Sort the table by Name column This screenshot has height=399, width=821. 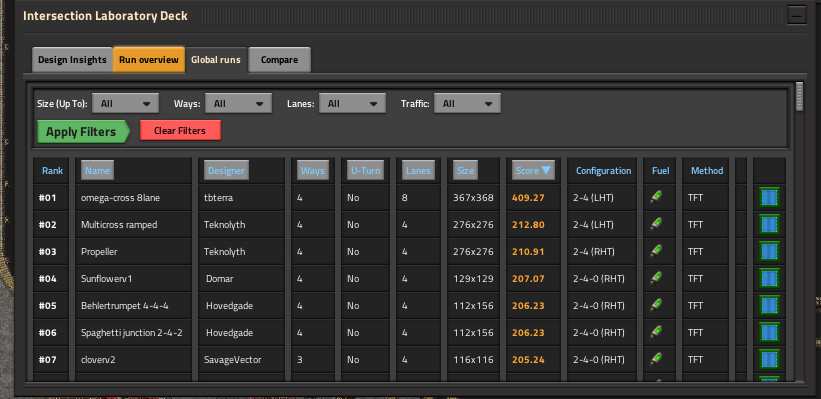point(97,171)
